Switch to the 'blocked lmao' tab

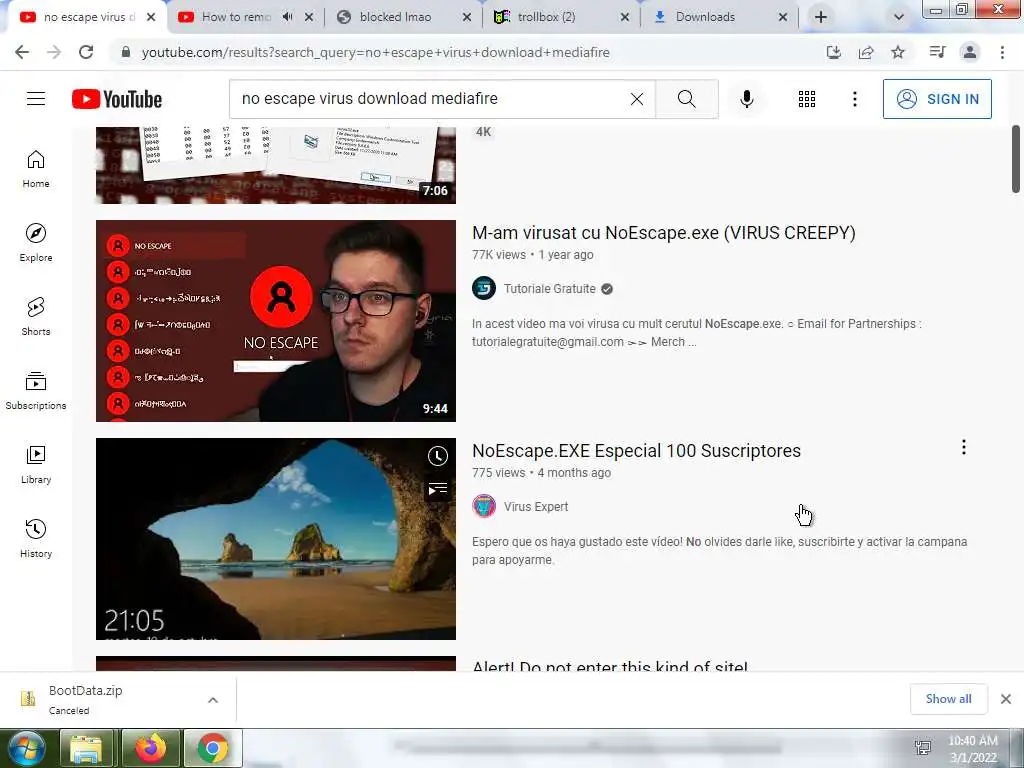tap(394, 17)
